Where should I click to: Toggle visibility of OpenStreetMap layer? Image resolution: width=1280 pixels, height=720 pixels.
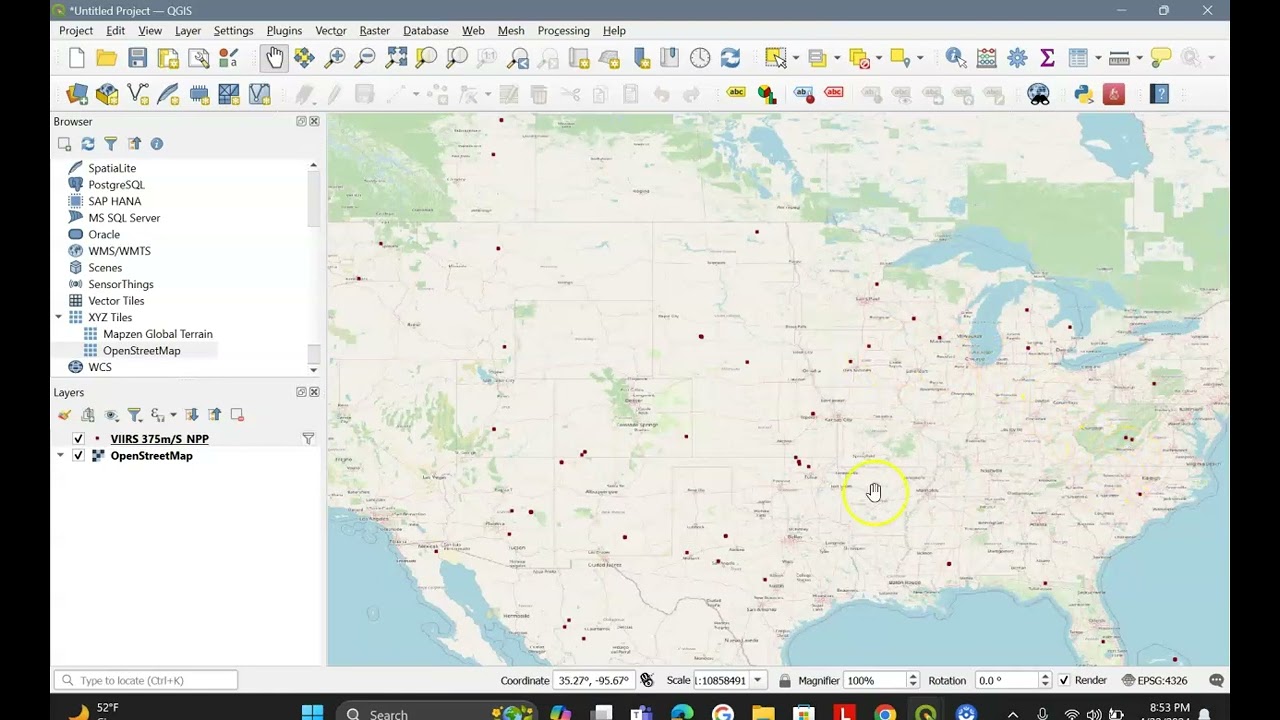pyautogui.click(x=78, y=456)
